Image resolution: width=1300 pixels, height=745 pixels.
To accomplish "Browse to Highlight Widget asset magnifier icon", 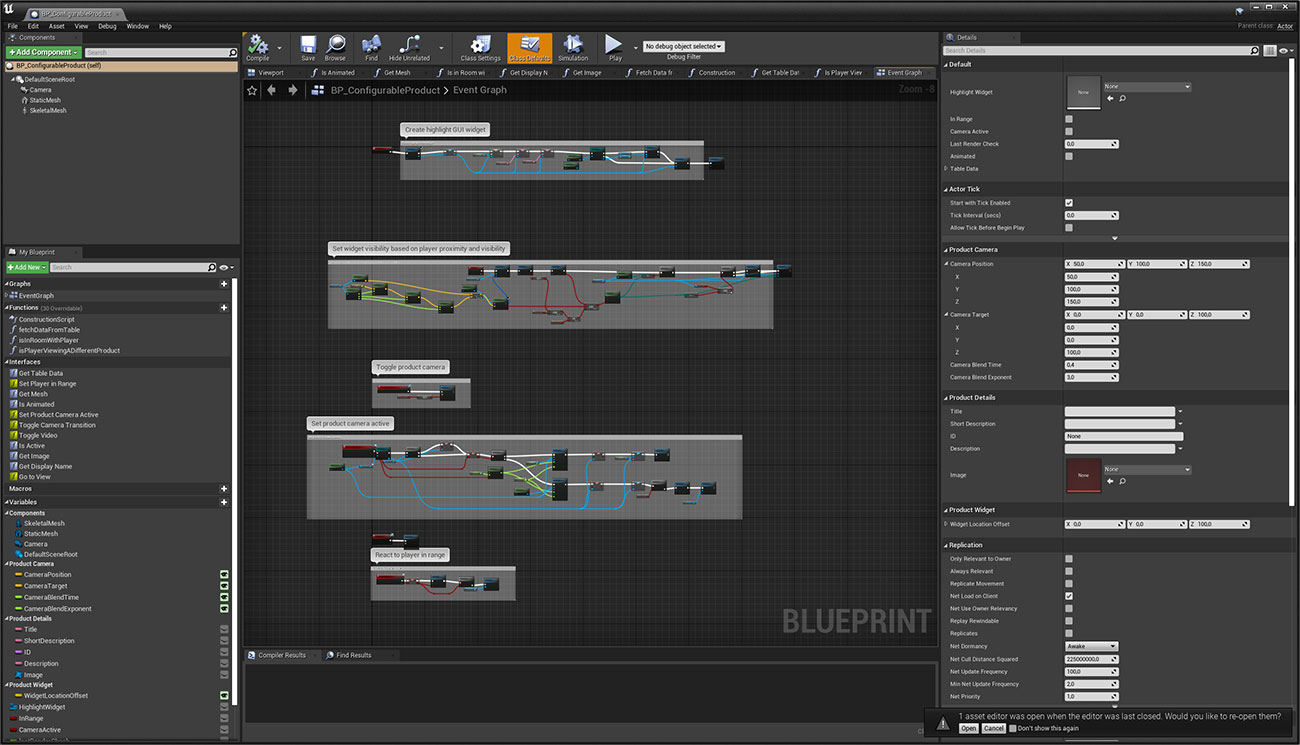I will [1122, 98].
